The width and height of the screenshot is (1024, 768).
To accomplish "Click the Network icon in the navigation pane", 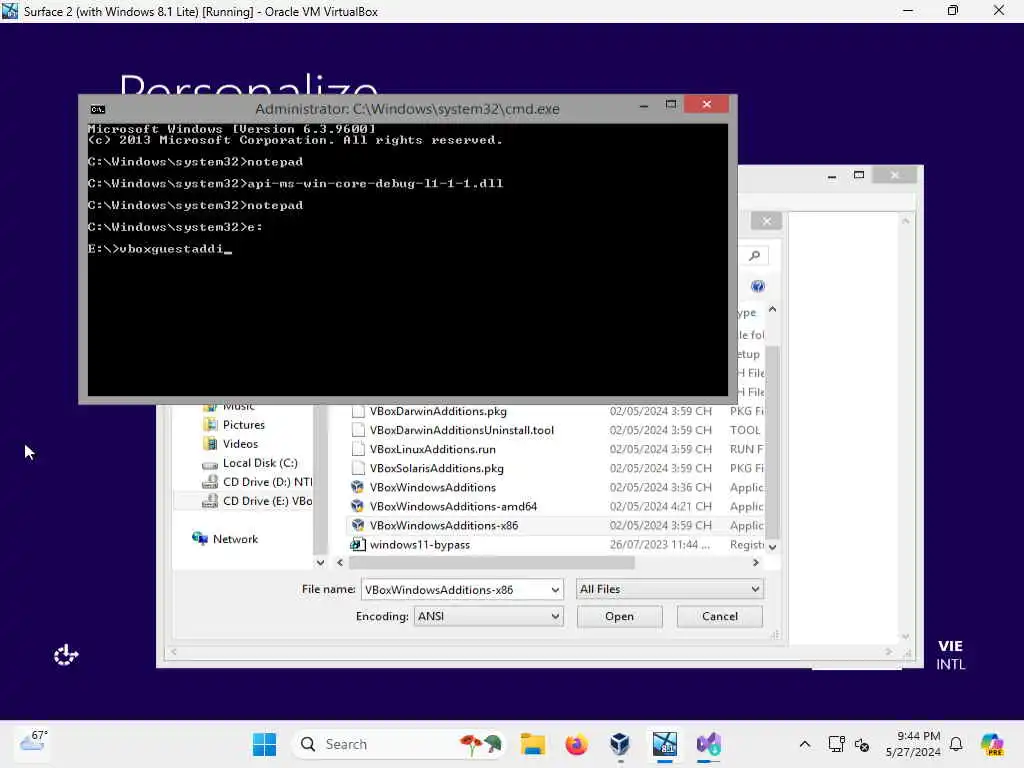I will click(200, 538).
